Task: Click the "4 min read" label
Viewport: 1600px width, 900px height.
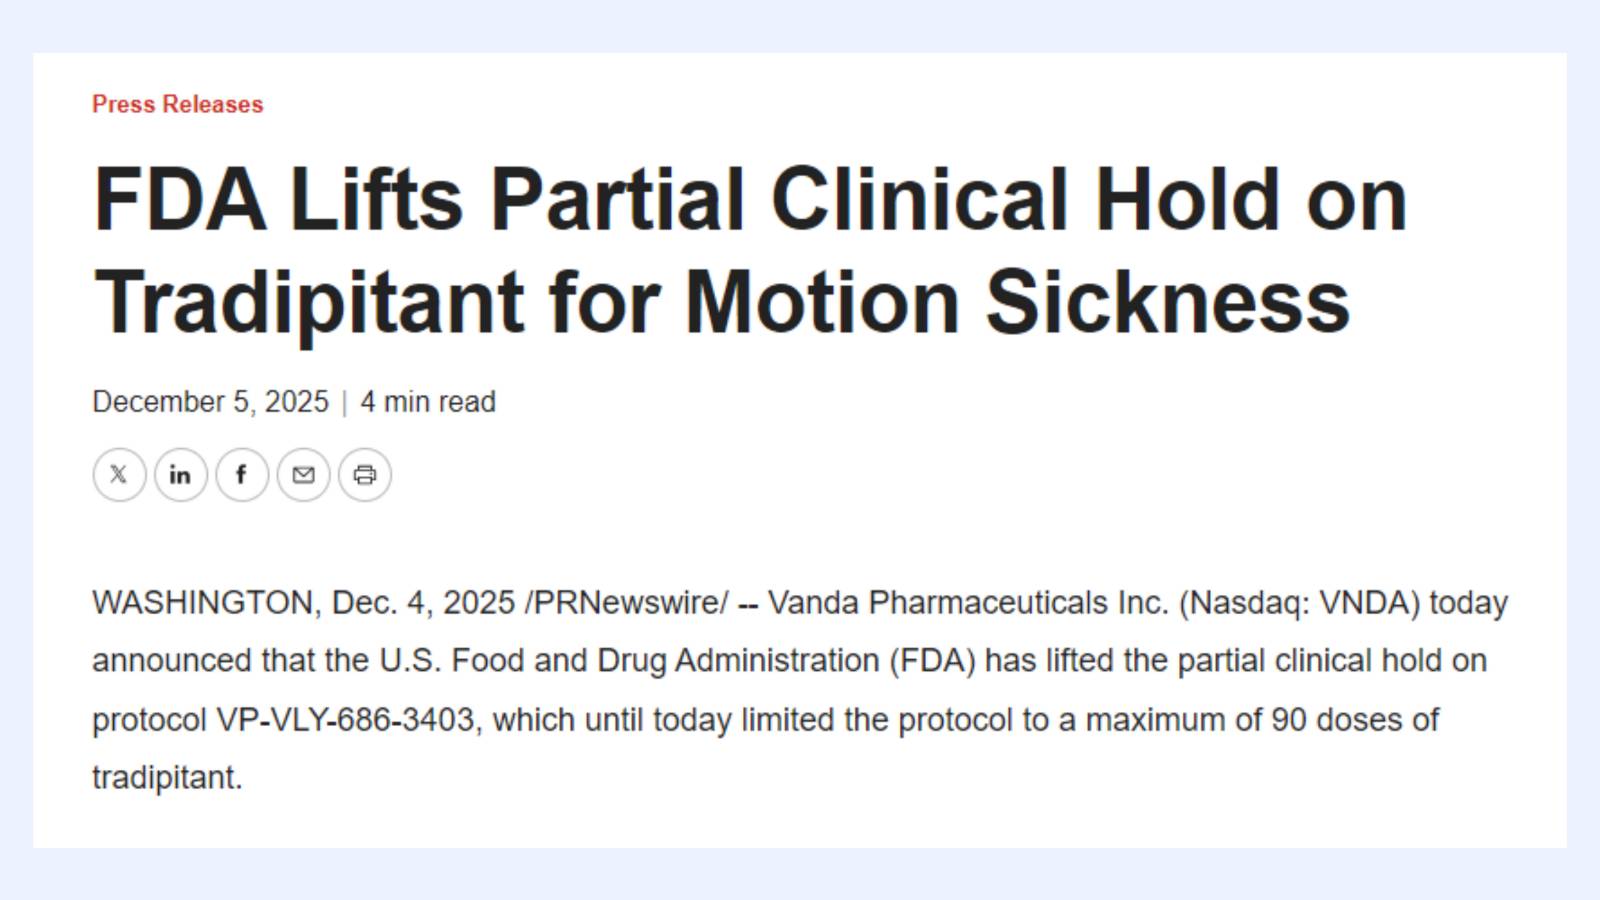Action: 428,402
